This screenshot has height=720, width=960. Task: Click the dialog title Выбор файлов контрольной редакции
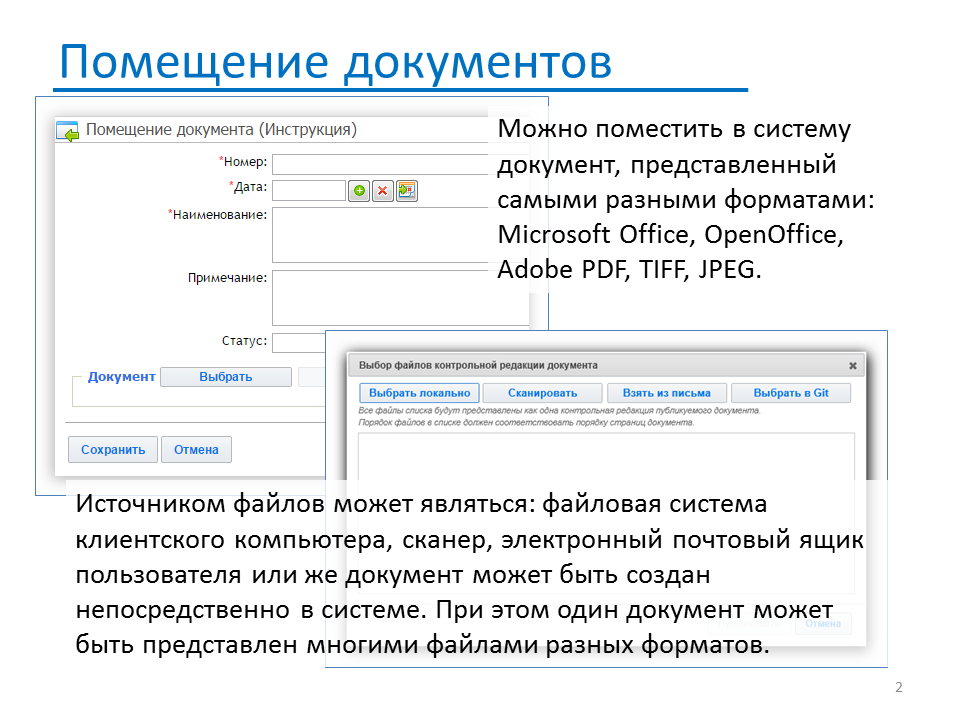[x=478, y=366]
